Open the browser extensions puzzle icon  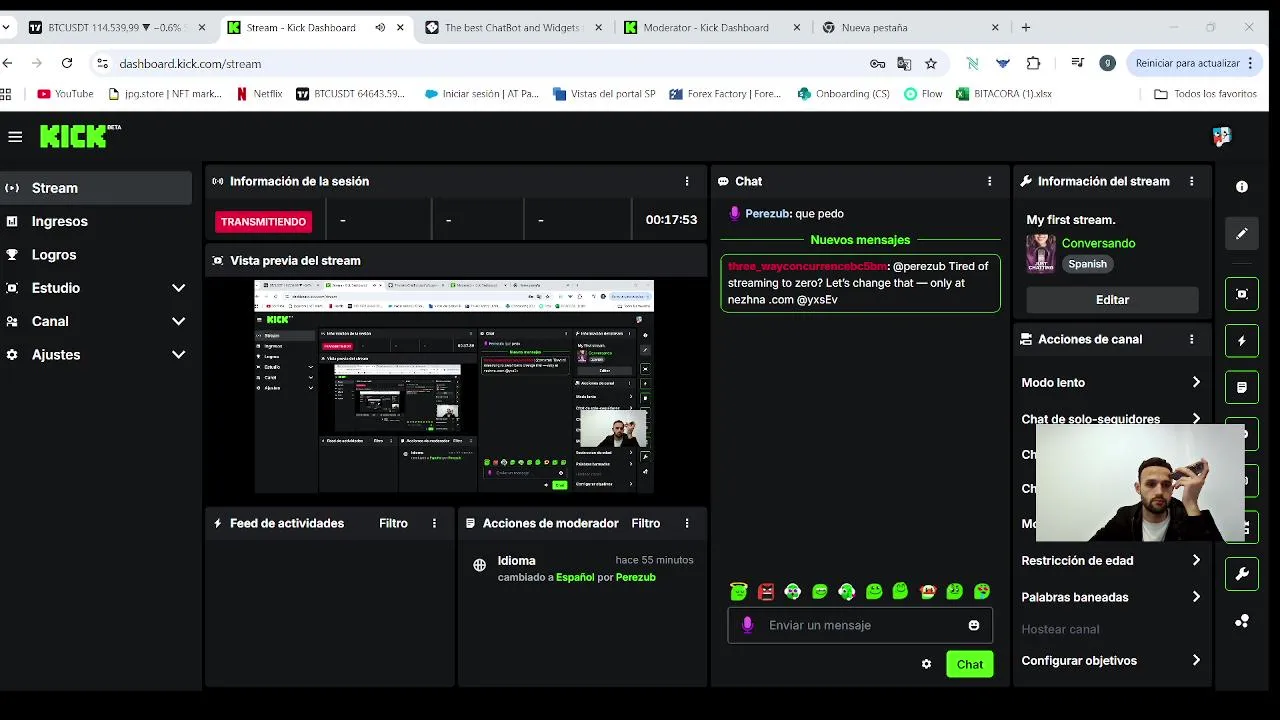(1034, 63)
